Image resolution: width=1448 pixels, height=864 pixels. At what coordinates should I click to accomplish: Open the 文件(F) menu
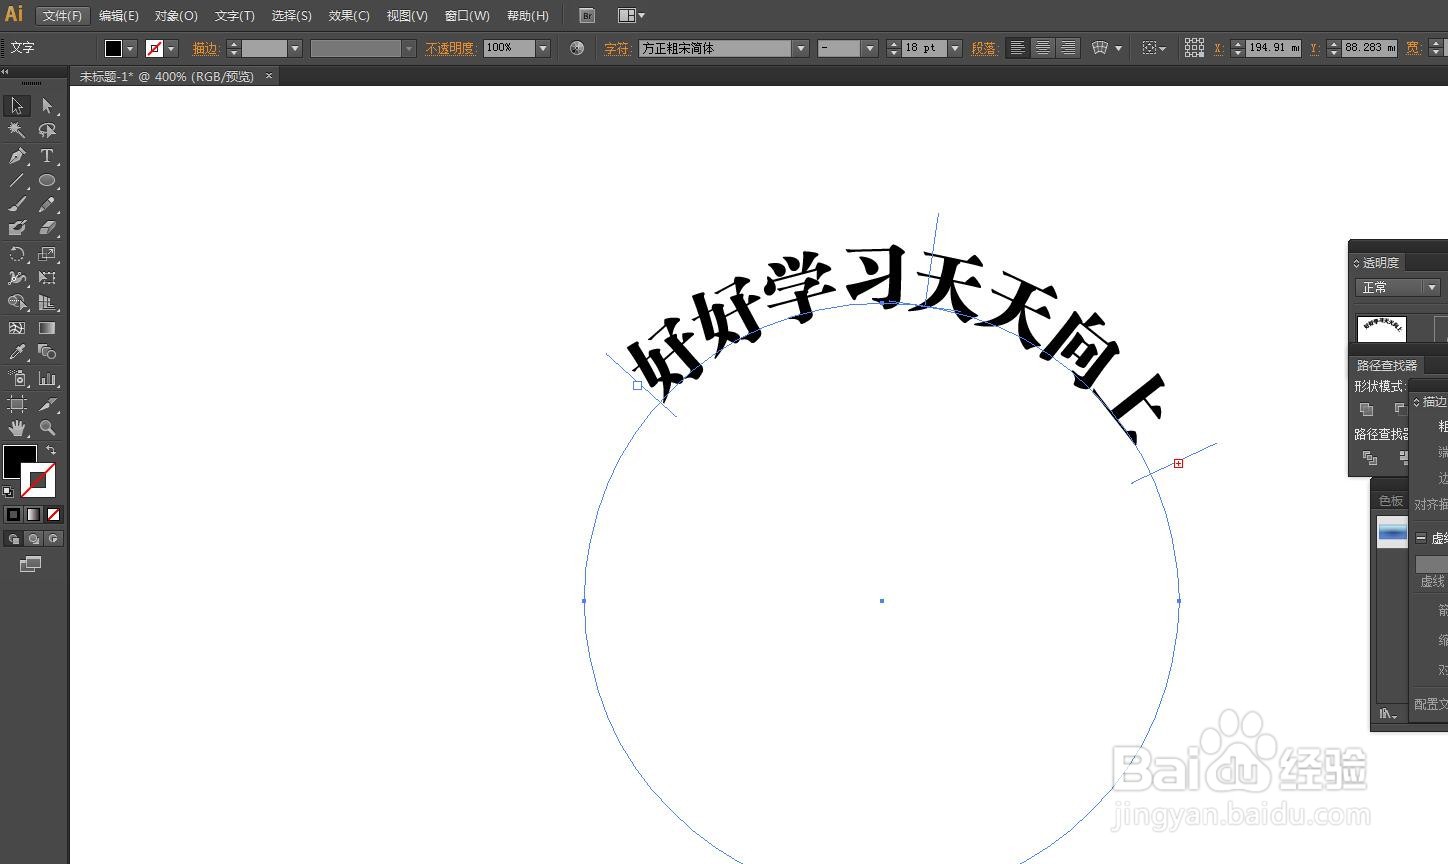[62, 15]
